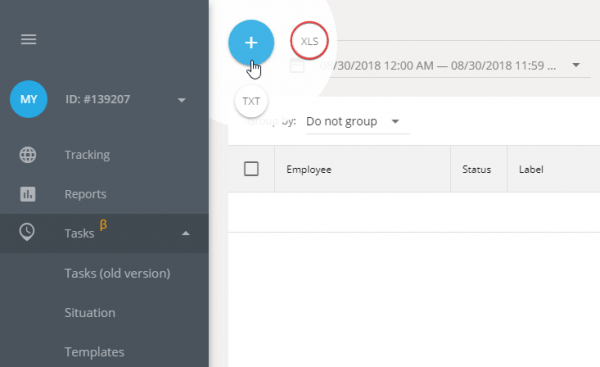Screen dimensions: 600x367
Task: Tick the select-all checkbox in table header
Action: (251, 169)
